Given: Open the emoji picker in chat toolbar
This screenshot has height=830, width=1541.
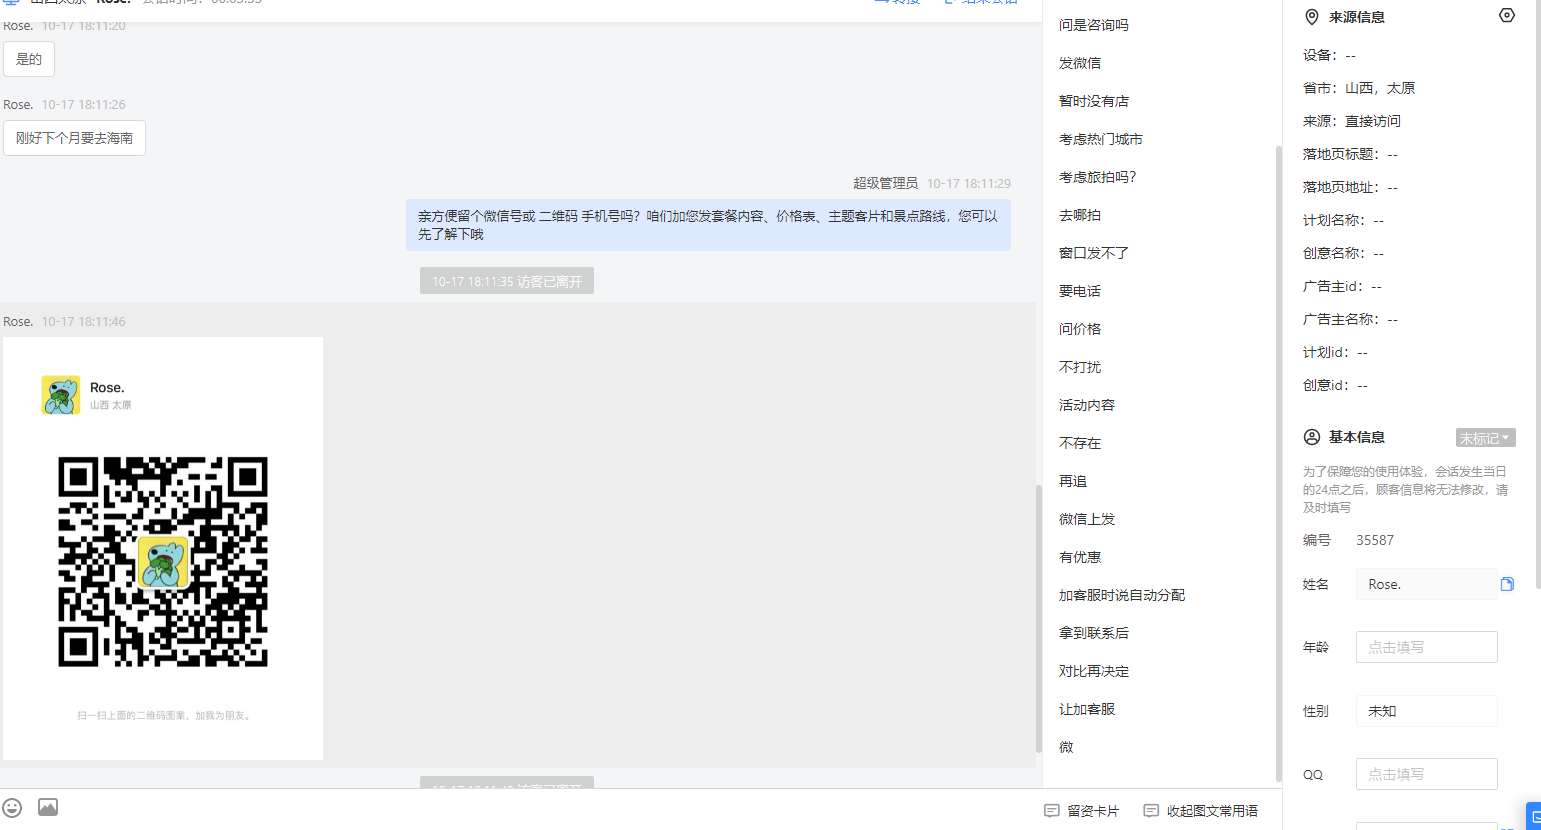Looking at the screenshot, I should click(x=12, y=808).
